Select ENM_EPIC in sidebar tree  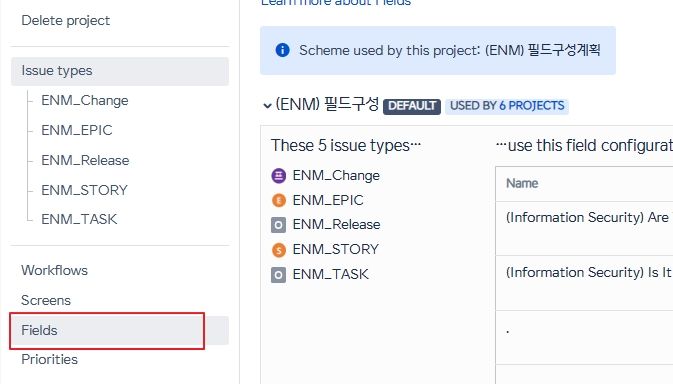pyautogui.click(x=77, y=130)
